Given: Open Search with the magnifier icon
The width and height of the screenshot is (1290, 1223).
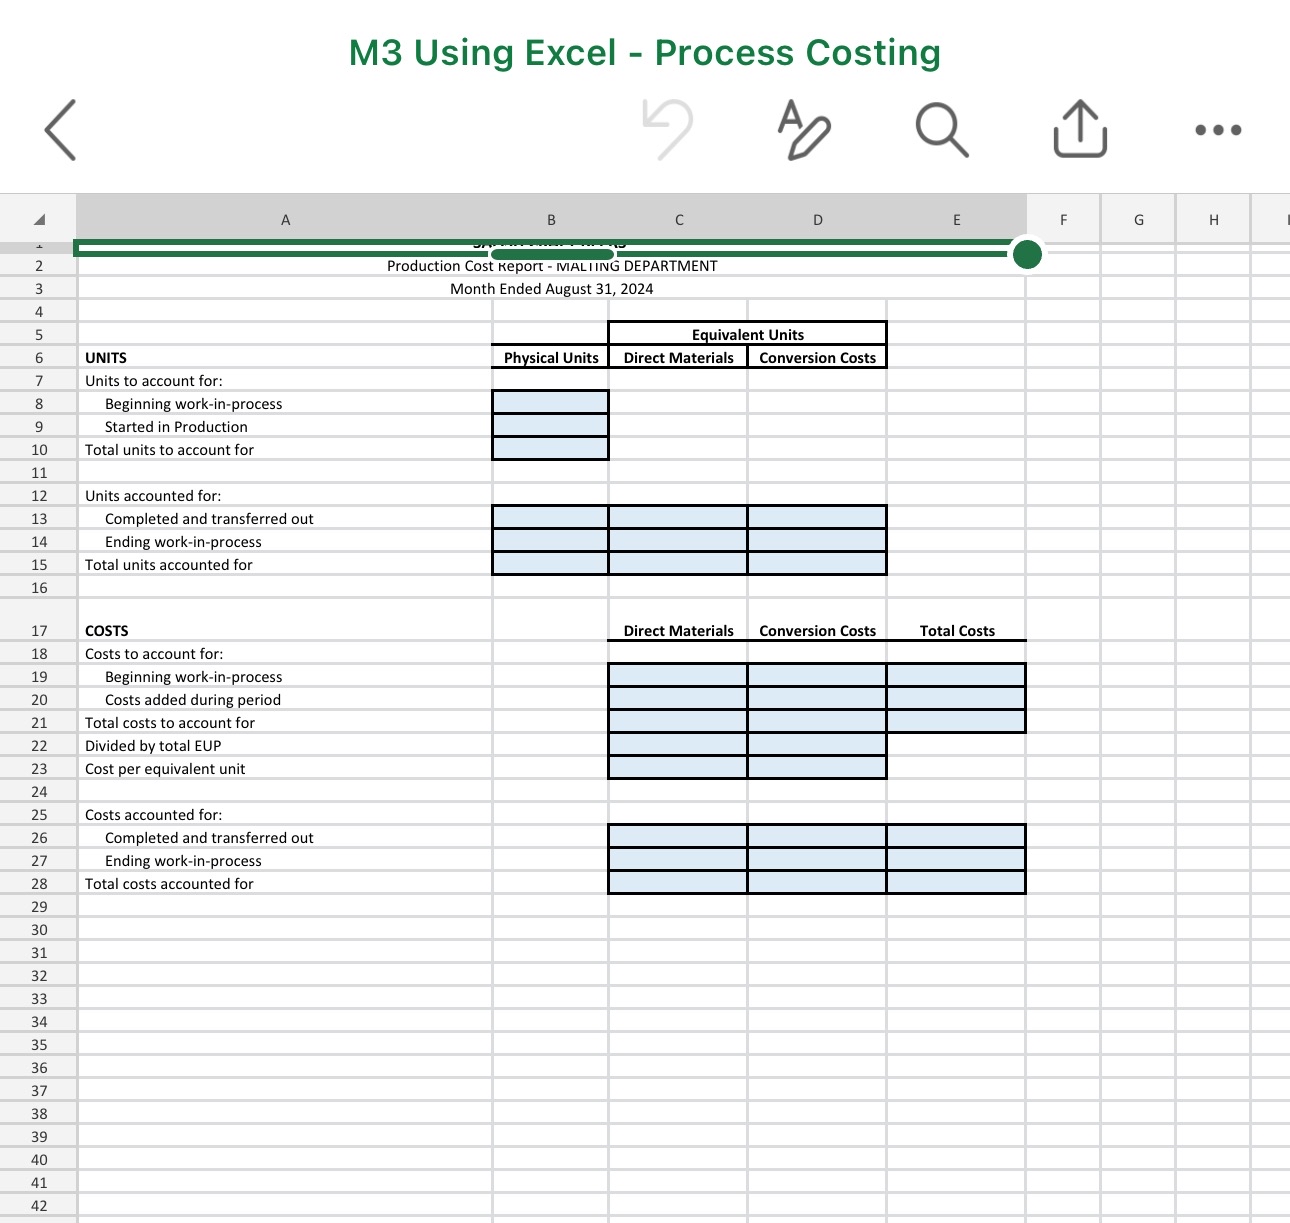Looking at the screenshot, I should pos(941,129).
